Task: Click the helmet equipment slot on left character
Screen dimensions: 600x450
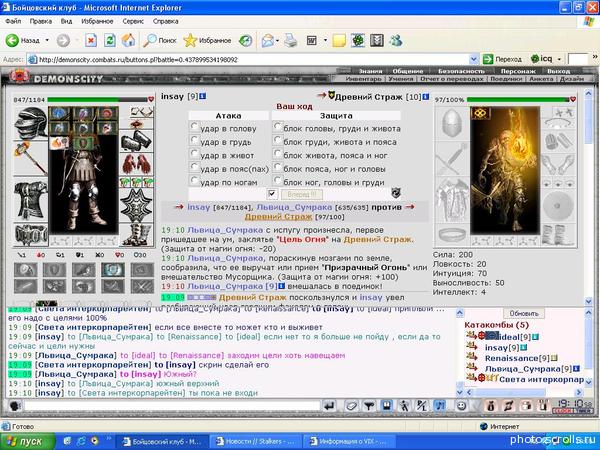Action: 31,123
